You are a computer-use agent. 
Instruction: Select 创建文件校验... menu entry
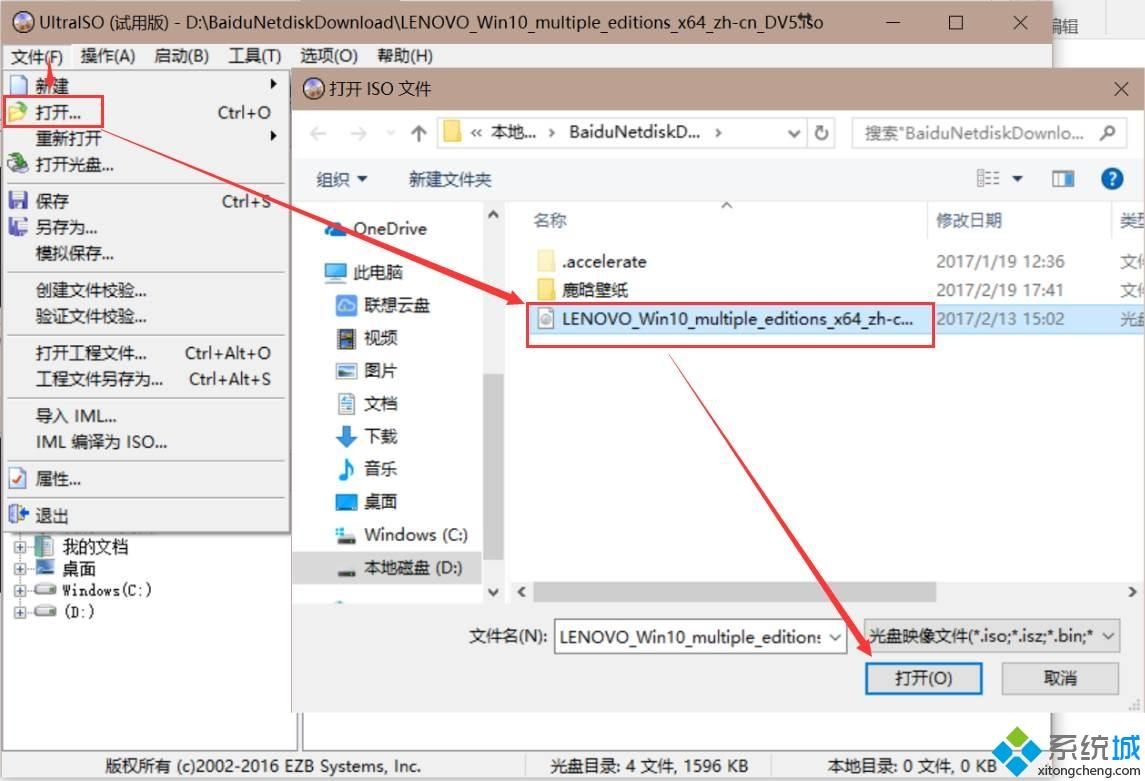click(x=146, y=290)
